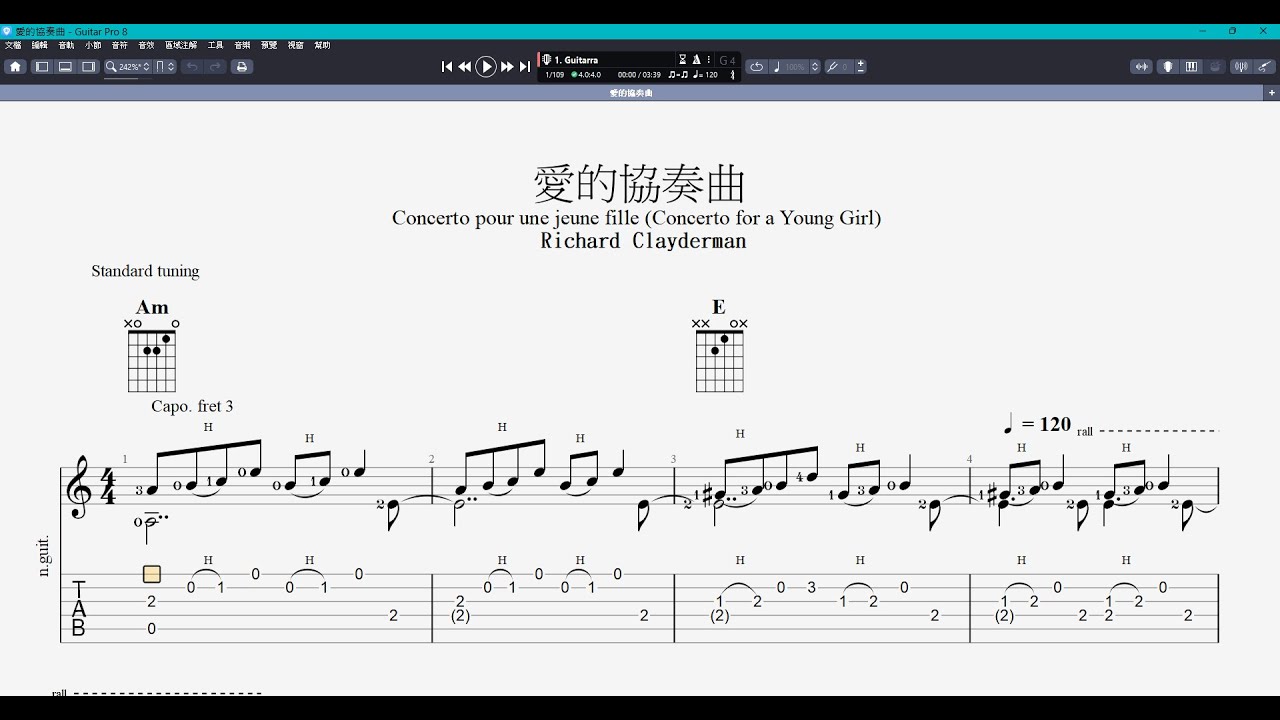
Task: Minimize the Guitar Pro 8 window
Action: point(1203,31)
